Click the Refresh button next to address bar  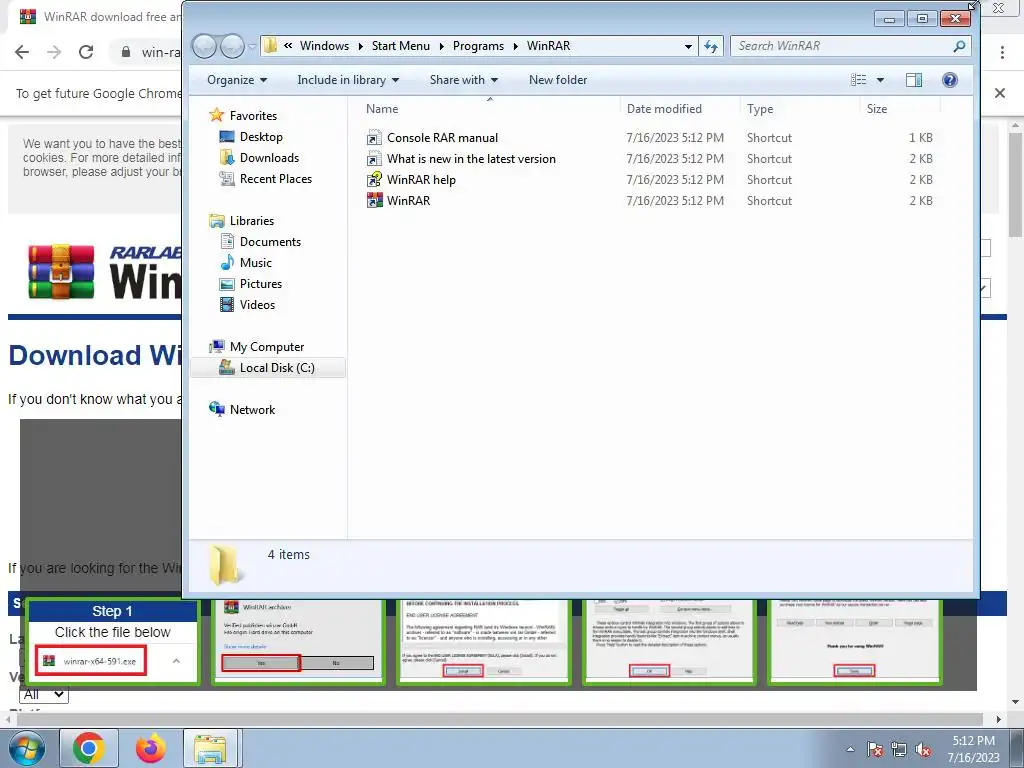711,46
